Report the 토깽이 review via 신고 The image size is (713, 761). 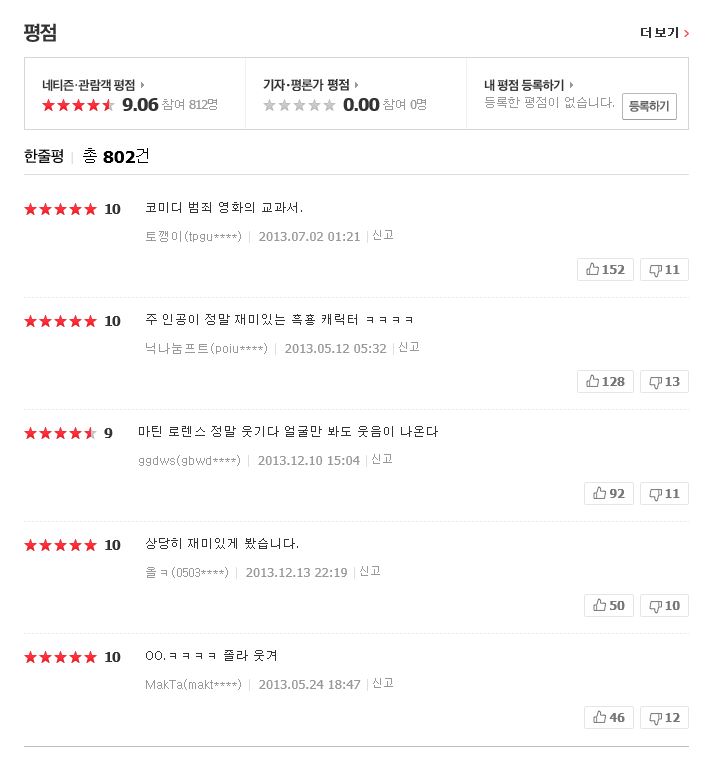(x=382, y=235)
